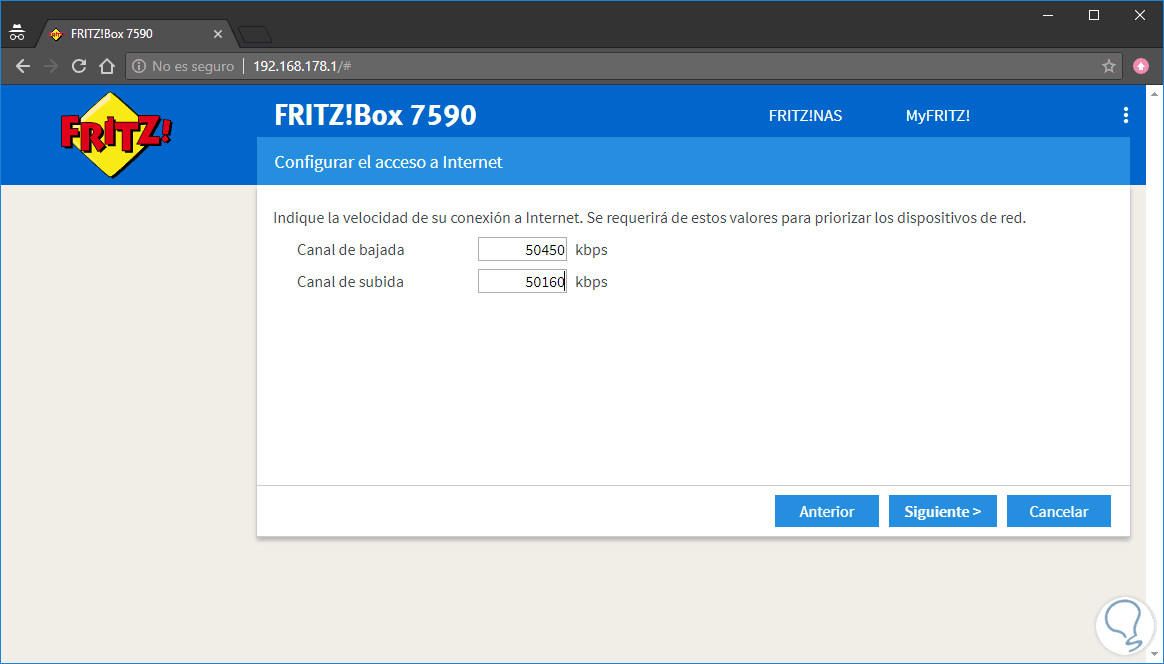Focus the Canal de bajada field

(523, 250)
